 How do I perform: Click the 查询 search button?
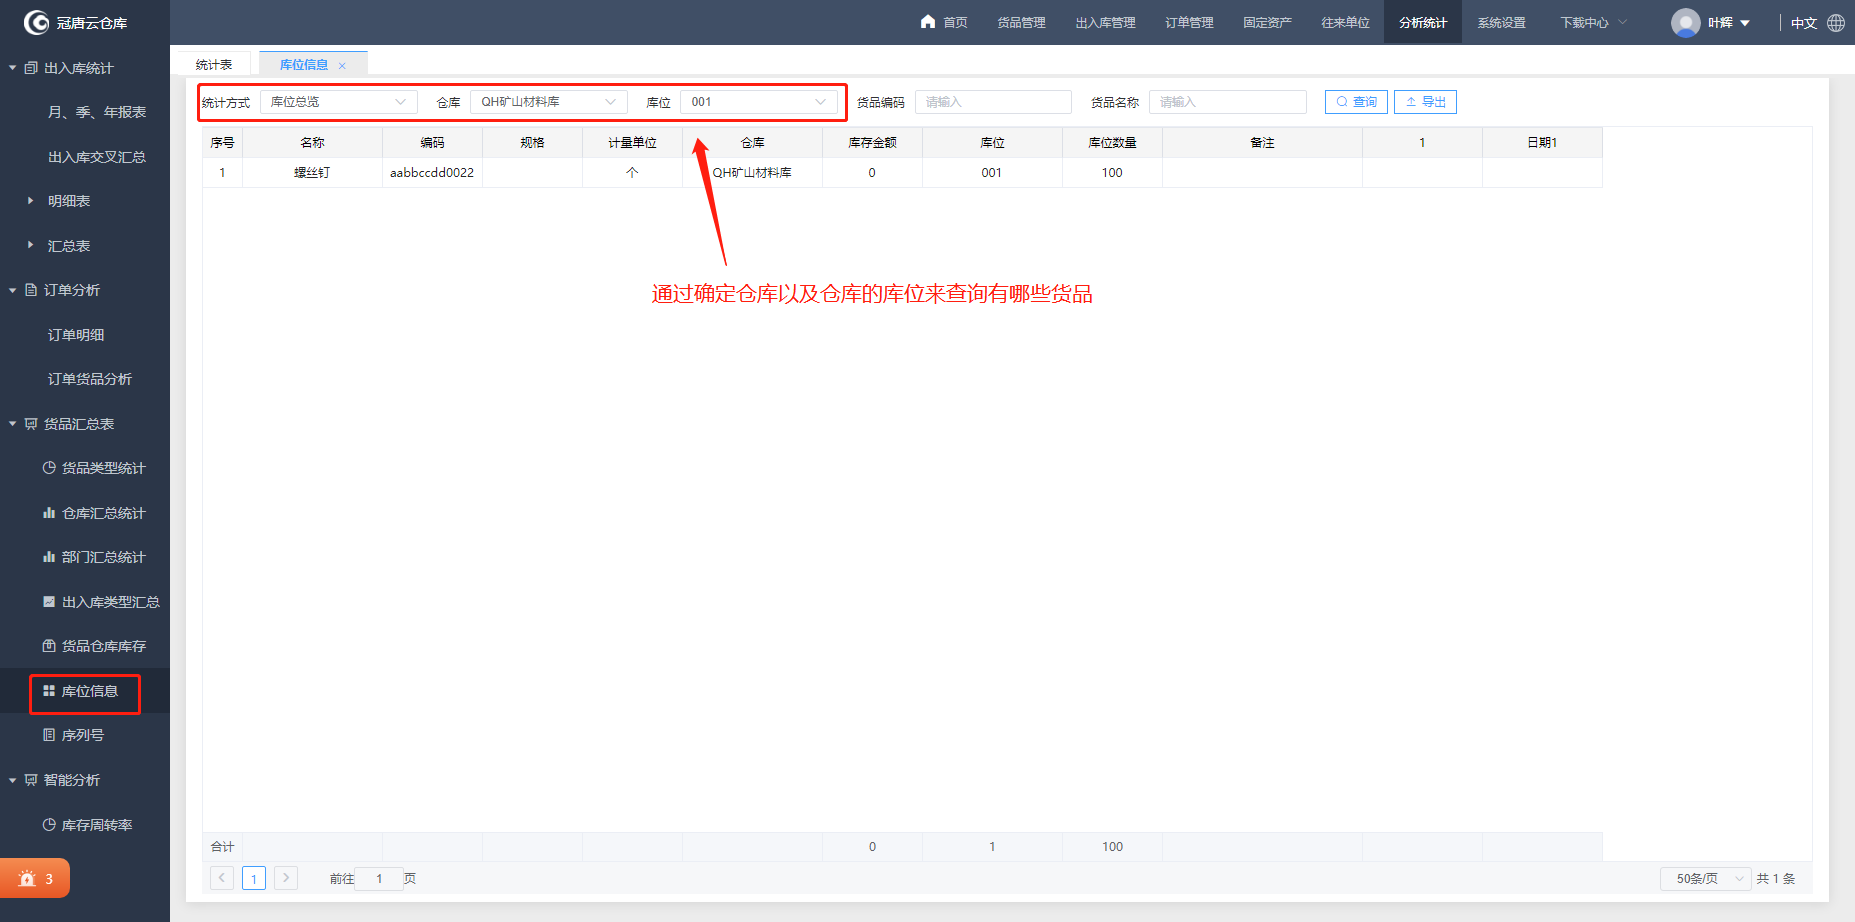1356,102
